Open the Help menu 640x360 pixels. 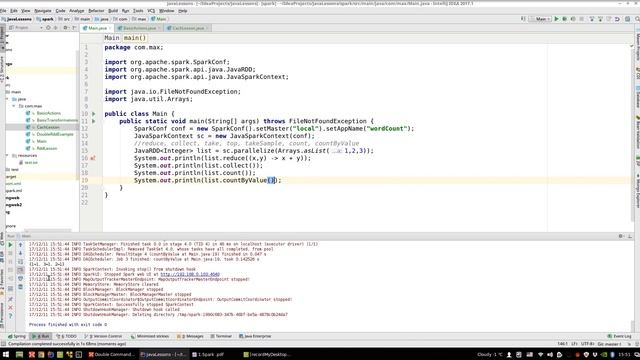click(183, 11)
